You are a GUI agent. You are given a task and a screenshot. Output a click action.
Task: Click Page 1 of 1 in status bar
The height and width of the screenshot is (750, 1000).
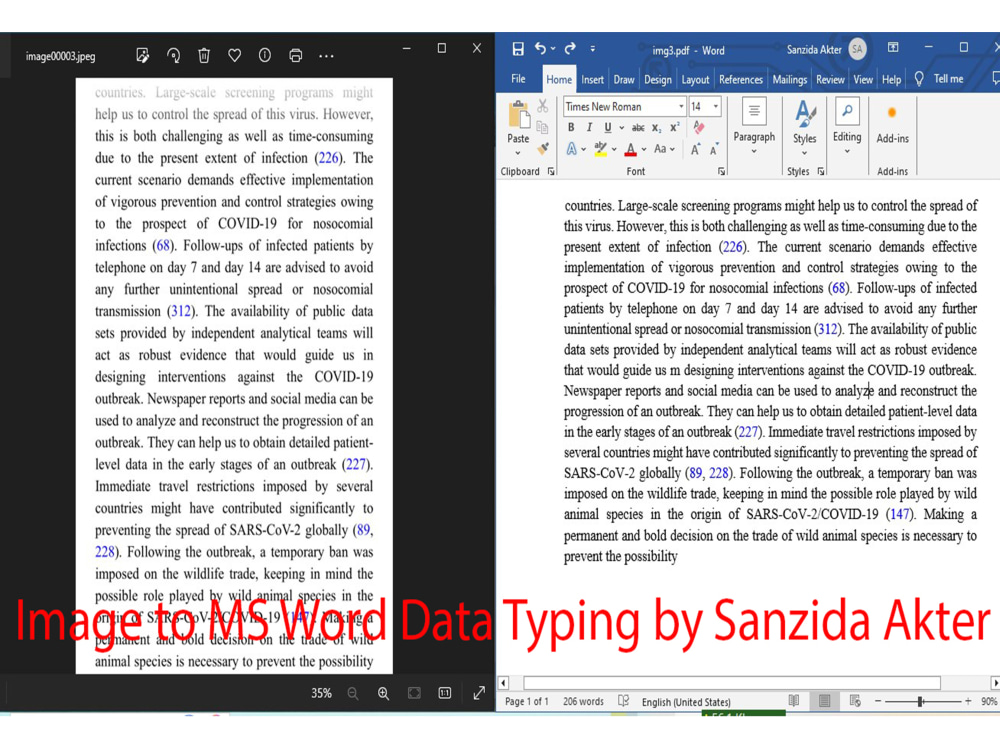pos(527,702)
